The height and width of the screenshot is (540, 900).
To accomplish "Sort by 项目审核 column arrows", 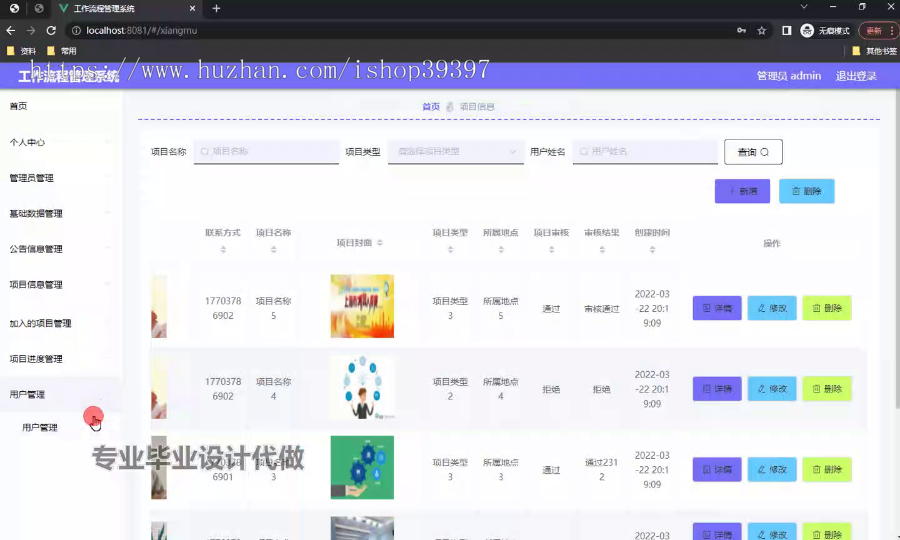I will point(552,250).
